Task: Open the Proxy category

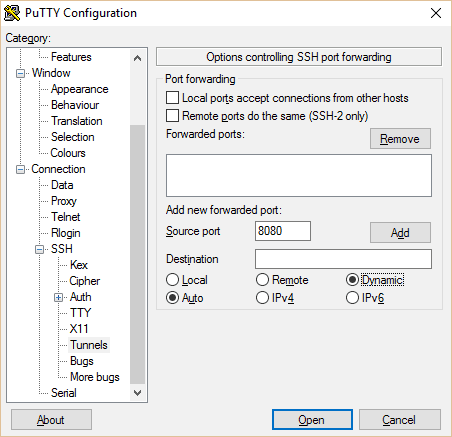Action: click(x=64, y=201)
